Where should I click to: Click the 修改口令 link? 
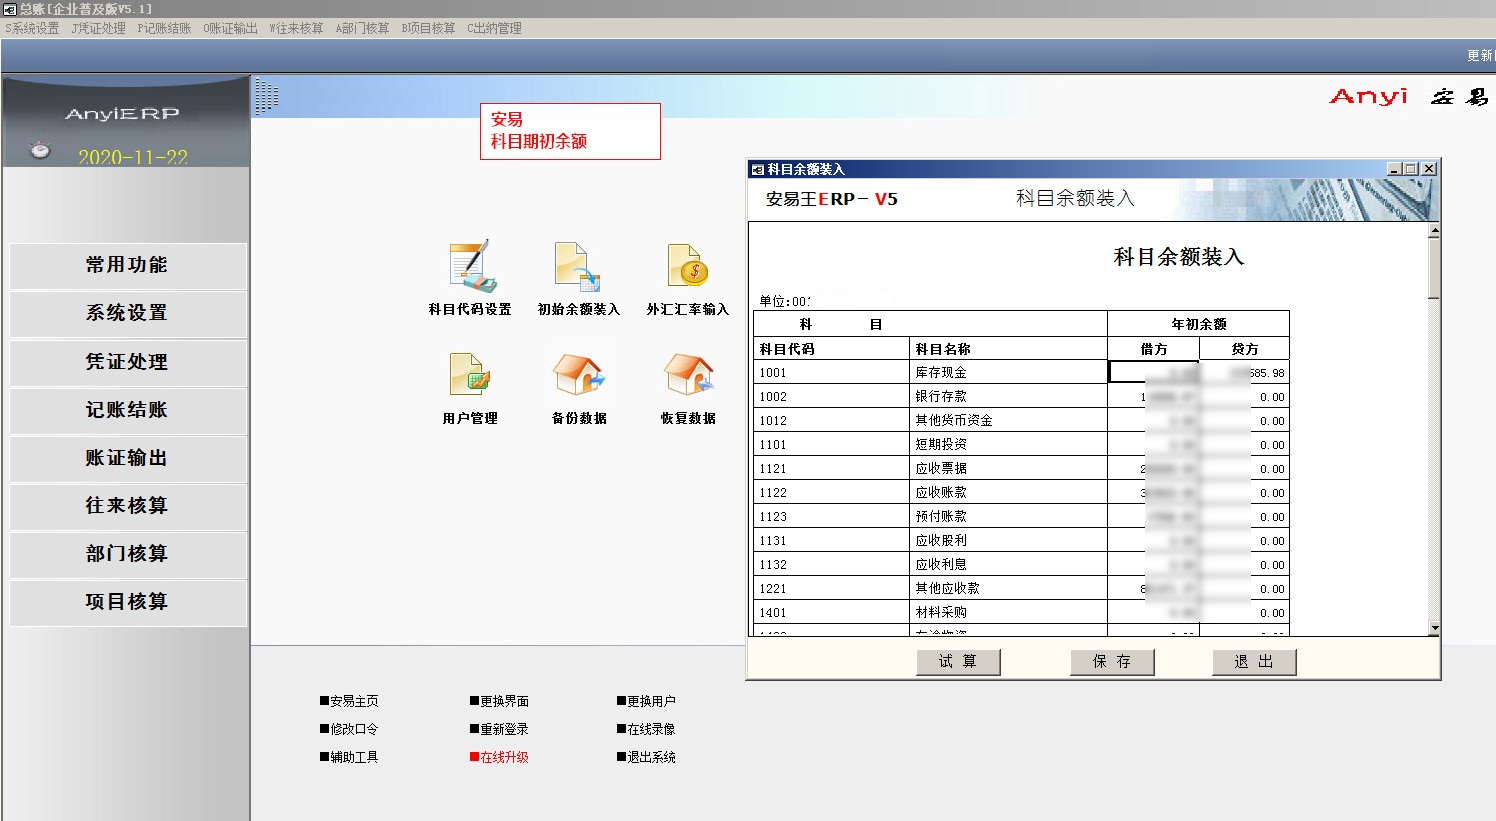353,729
